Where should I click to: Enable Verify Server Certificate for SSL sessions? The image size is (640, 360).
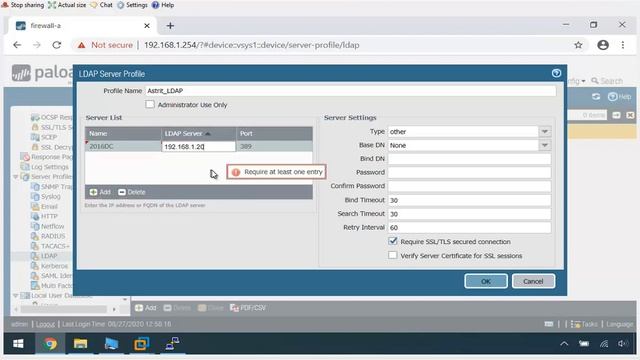pos(393,256)
